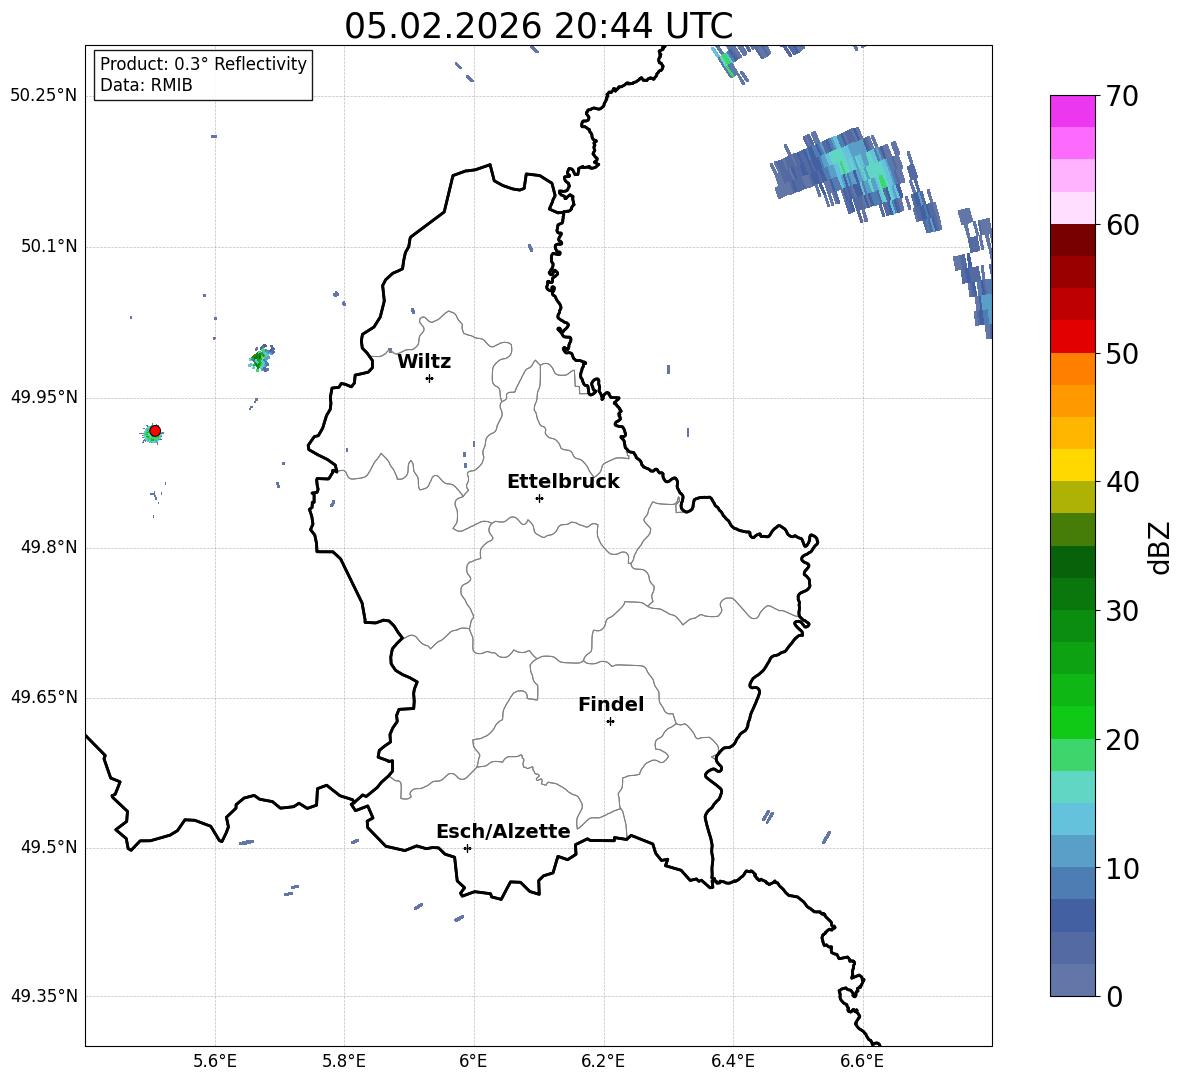The image size is (1184, 1081).
Task: Click the colorbar value 0
Action: (1115, 997)
